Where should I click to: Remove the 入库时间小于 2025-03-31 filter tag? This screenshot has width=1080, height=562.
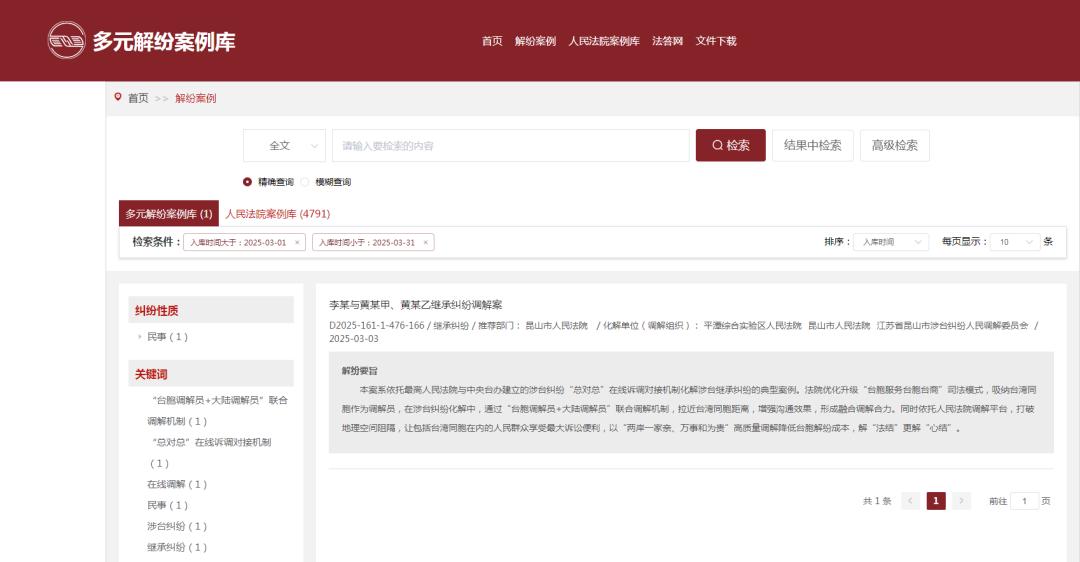(425, 242)
